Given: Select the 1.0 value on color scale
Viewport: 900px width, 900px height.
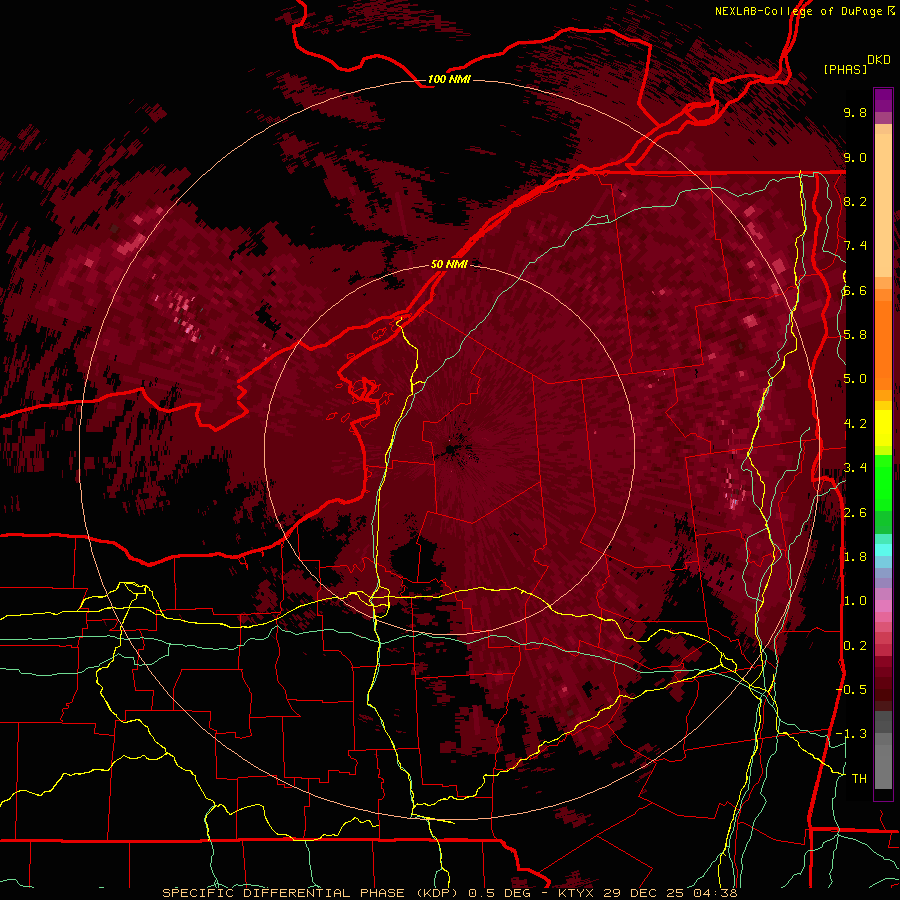Looking at the screenshot, I should tap(855, 601).
